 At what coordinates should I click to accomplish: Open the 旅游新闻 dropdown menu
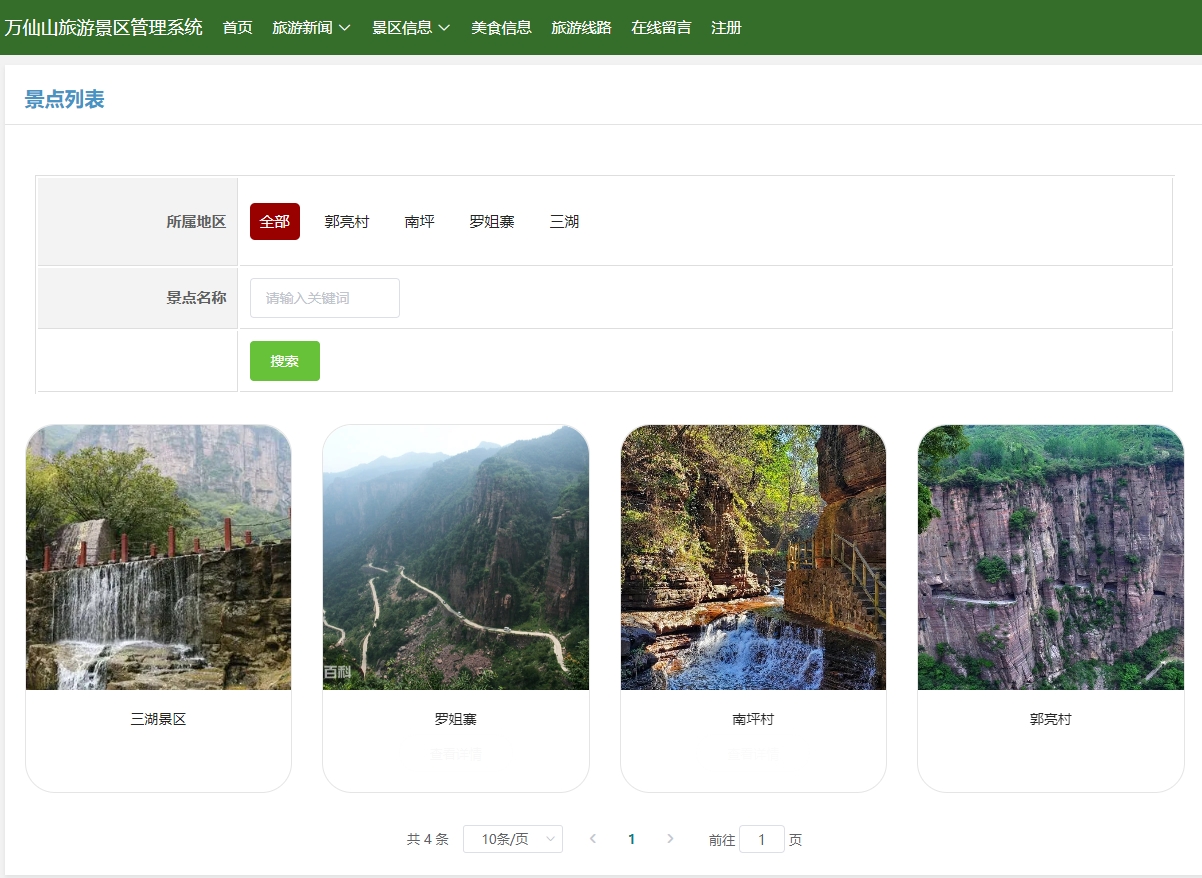(305, 29)
